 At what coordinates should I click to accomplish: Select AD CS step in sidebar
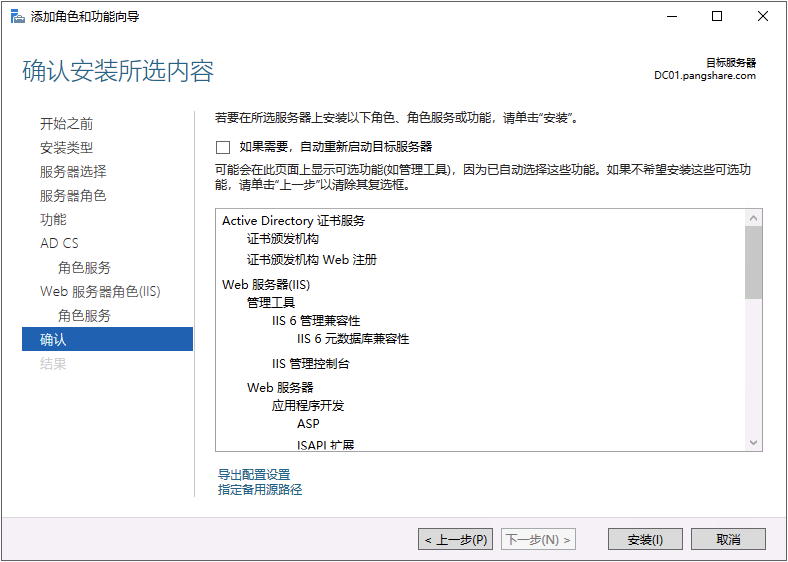tap(59, 244)
